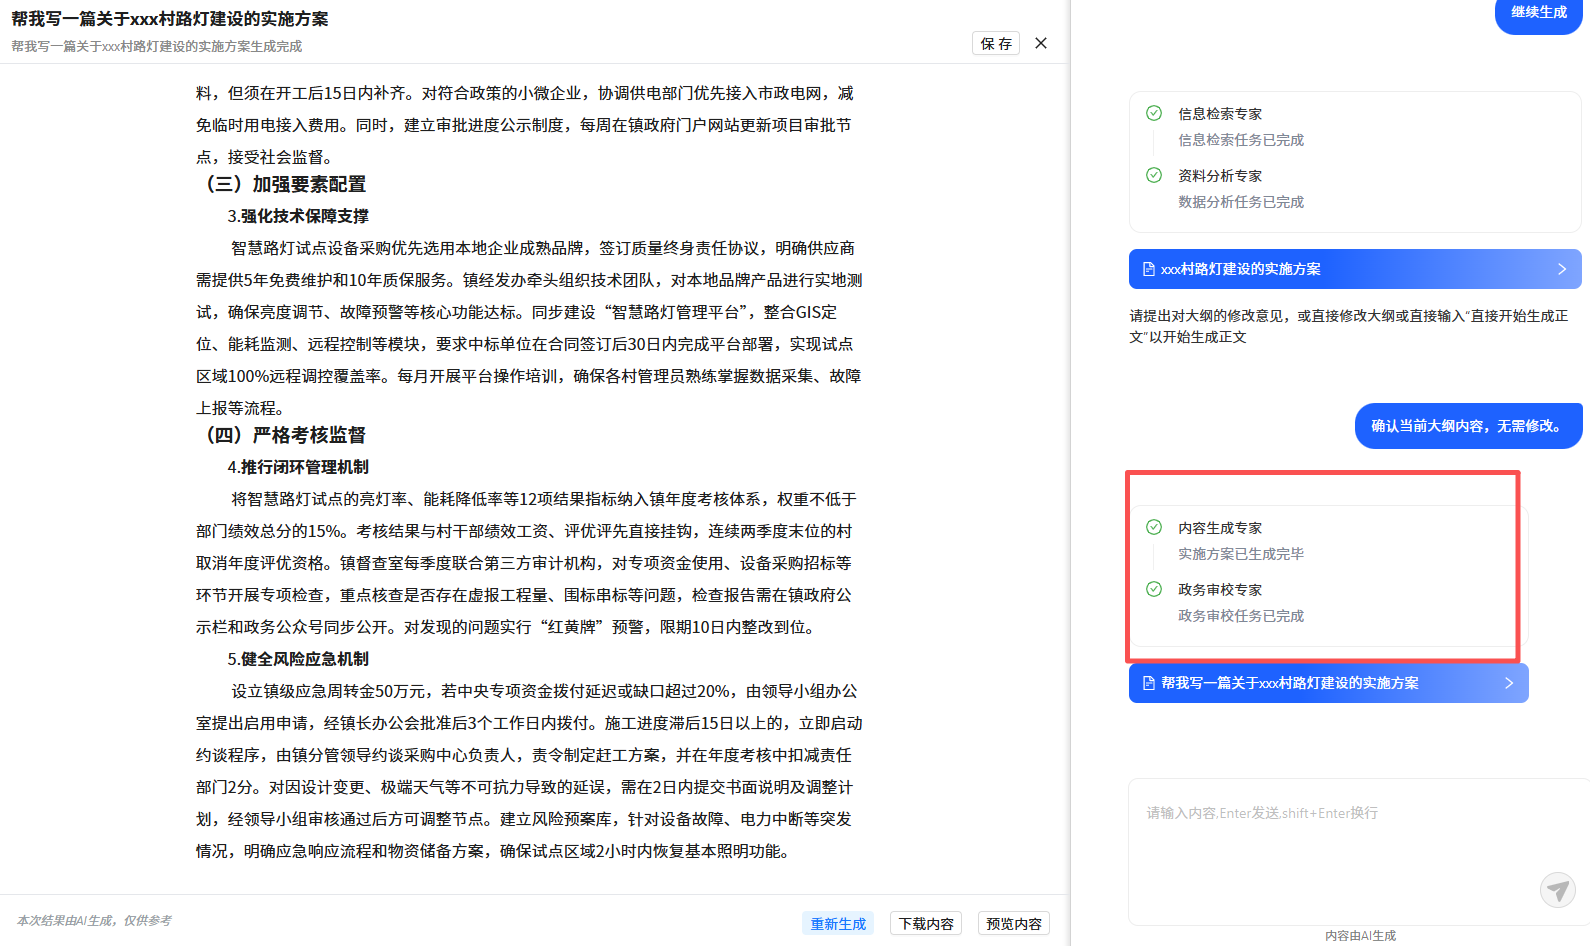The image size is (1590, 946).
Task: Expand the 帮我写一篇关于xxx村路灯建设 card chevron
Action: point(1508,683)
